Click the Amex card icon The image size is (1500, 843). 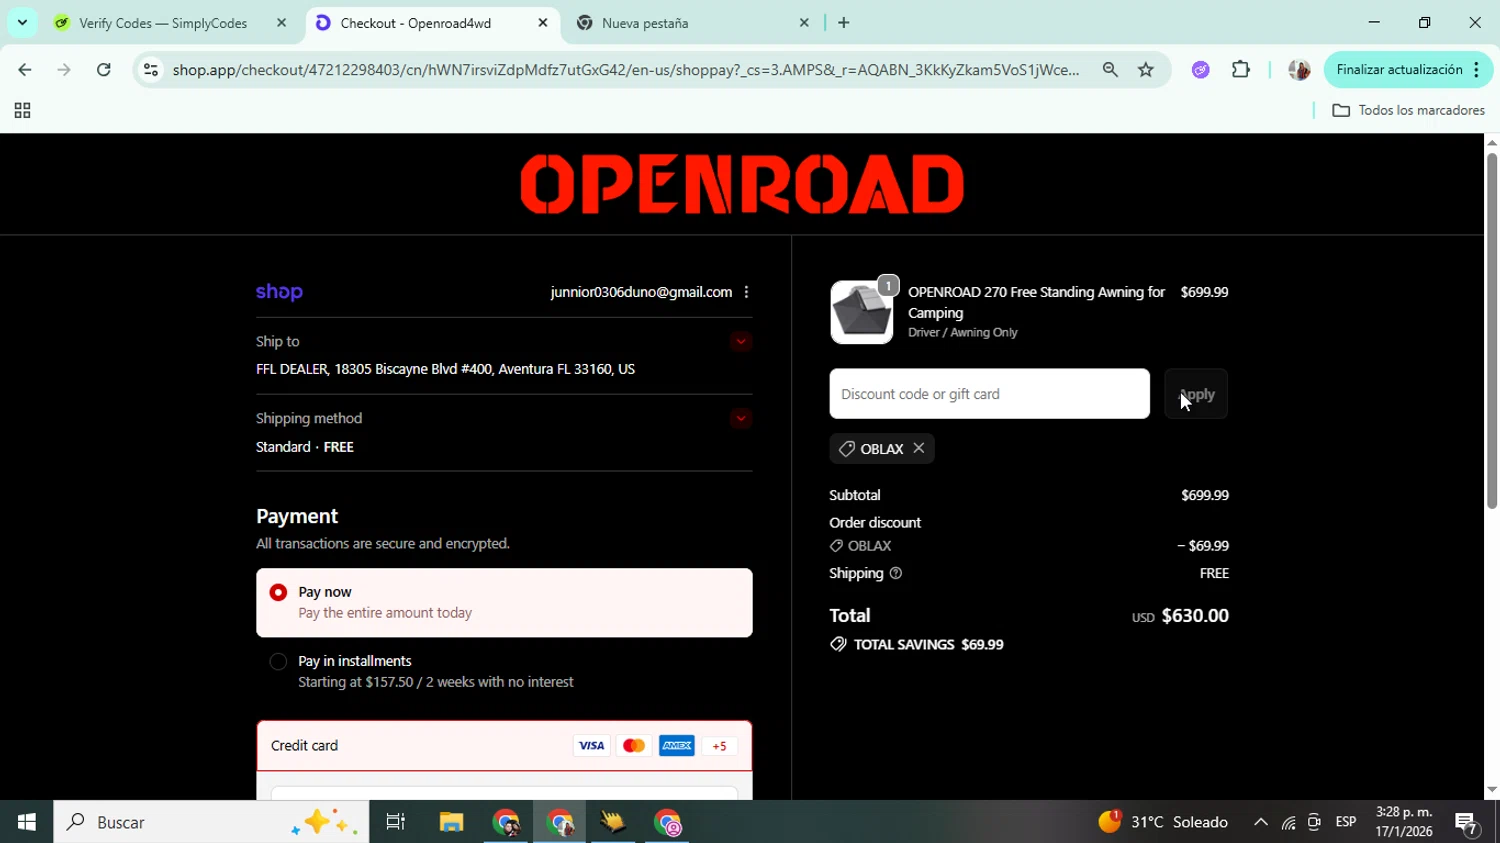pyautogui.click(x=677, y=746)
